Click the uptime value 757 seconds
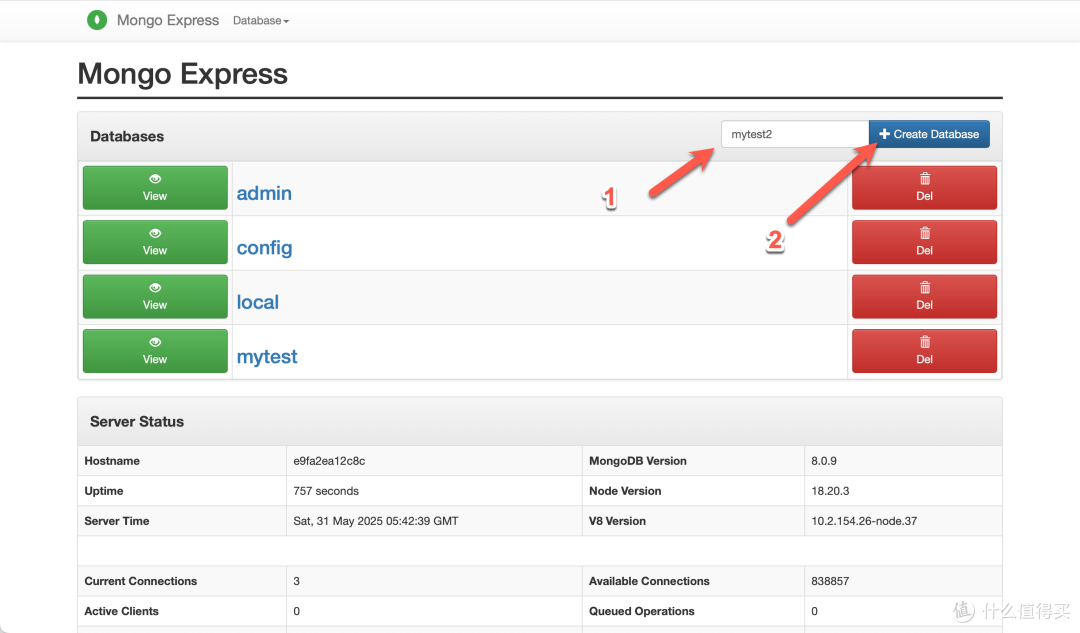 pyautogui.click(x=326, y=491)
